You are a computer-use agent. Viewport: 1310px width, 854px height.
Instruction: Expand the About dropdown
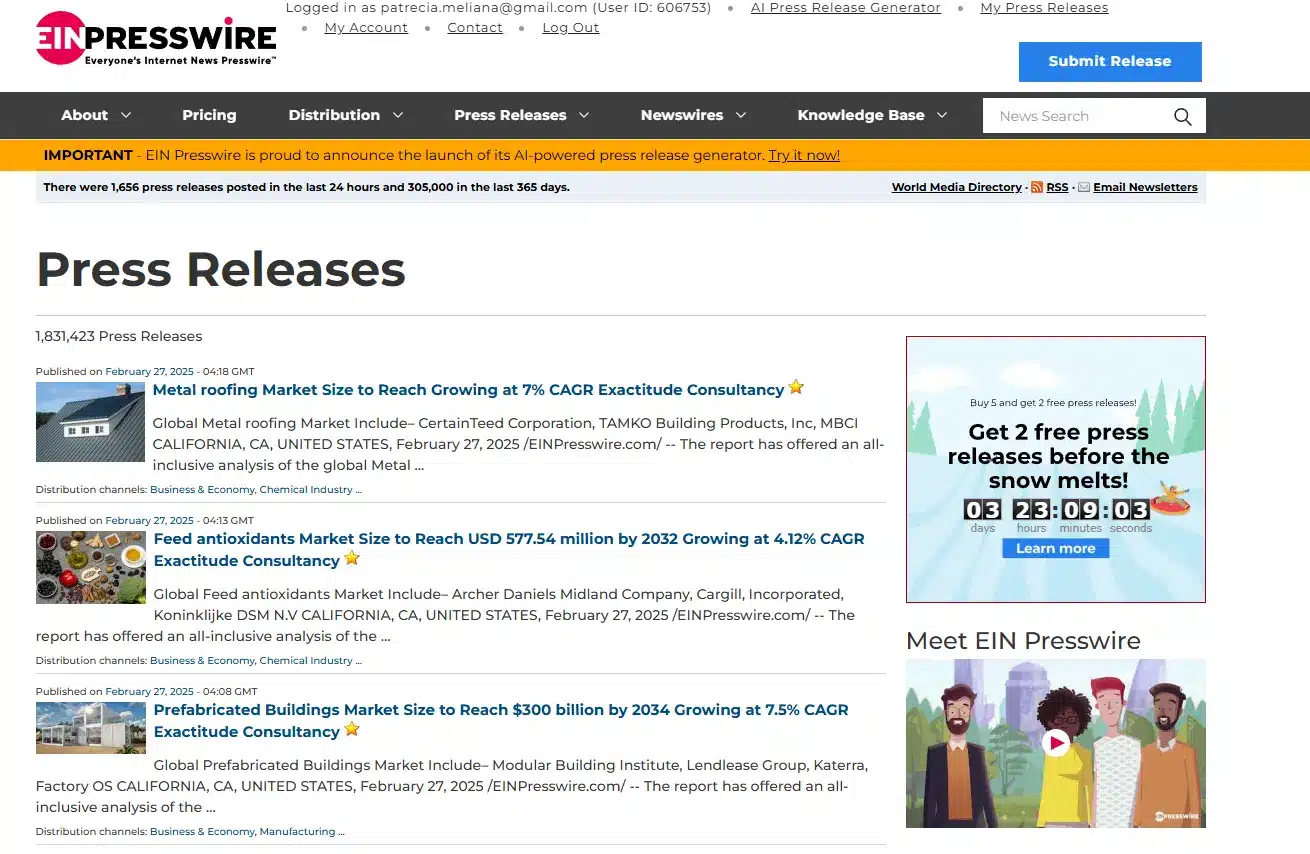[96, 115]
